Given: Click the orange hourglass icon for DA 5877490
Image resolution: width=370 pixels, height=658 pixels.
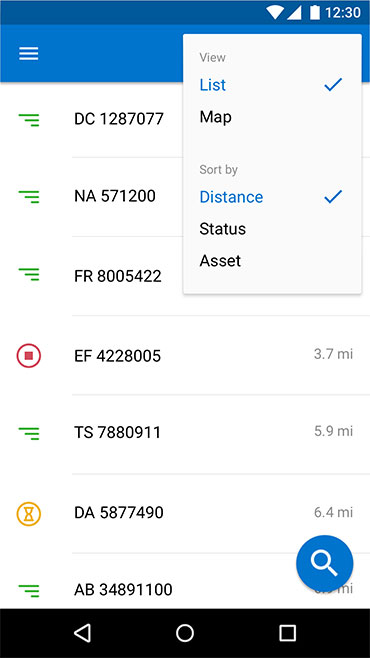Looking at the screenshot, I should click(x=29, y=513).
